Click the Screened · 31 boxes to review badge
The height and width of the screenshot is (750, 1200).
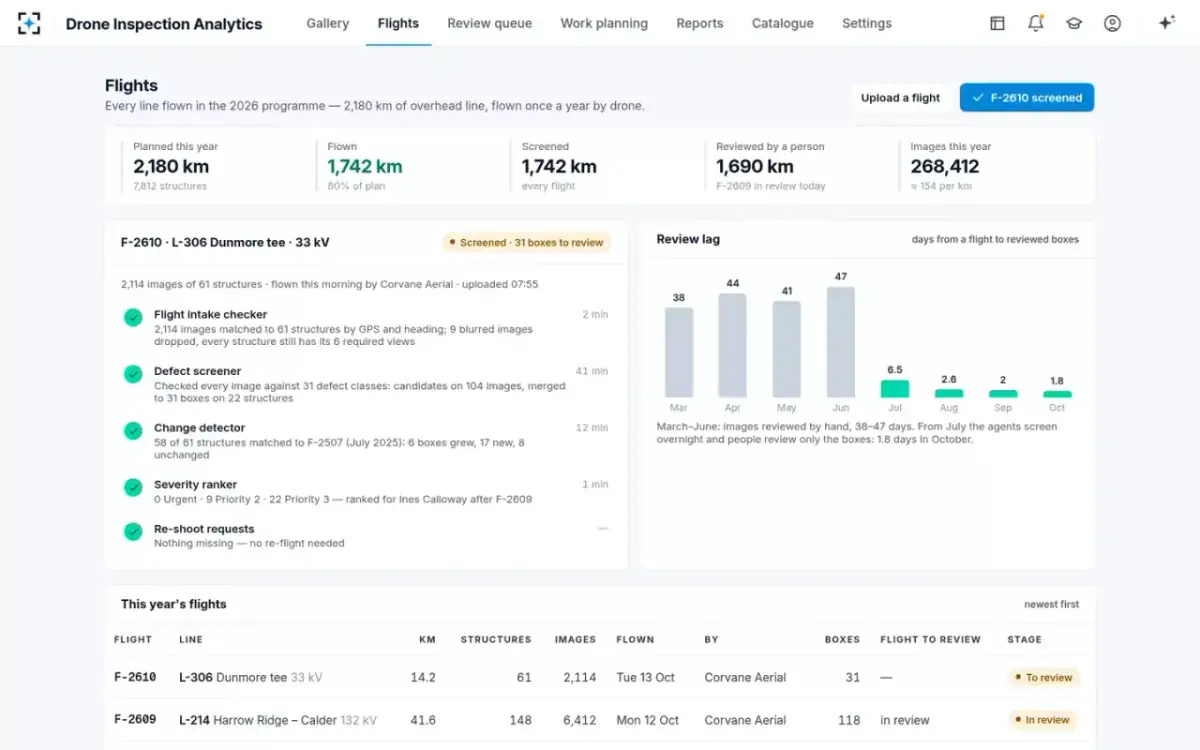526,242
